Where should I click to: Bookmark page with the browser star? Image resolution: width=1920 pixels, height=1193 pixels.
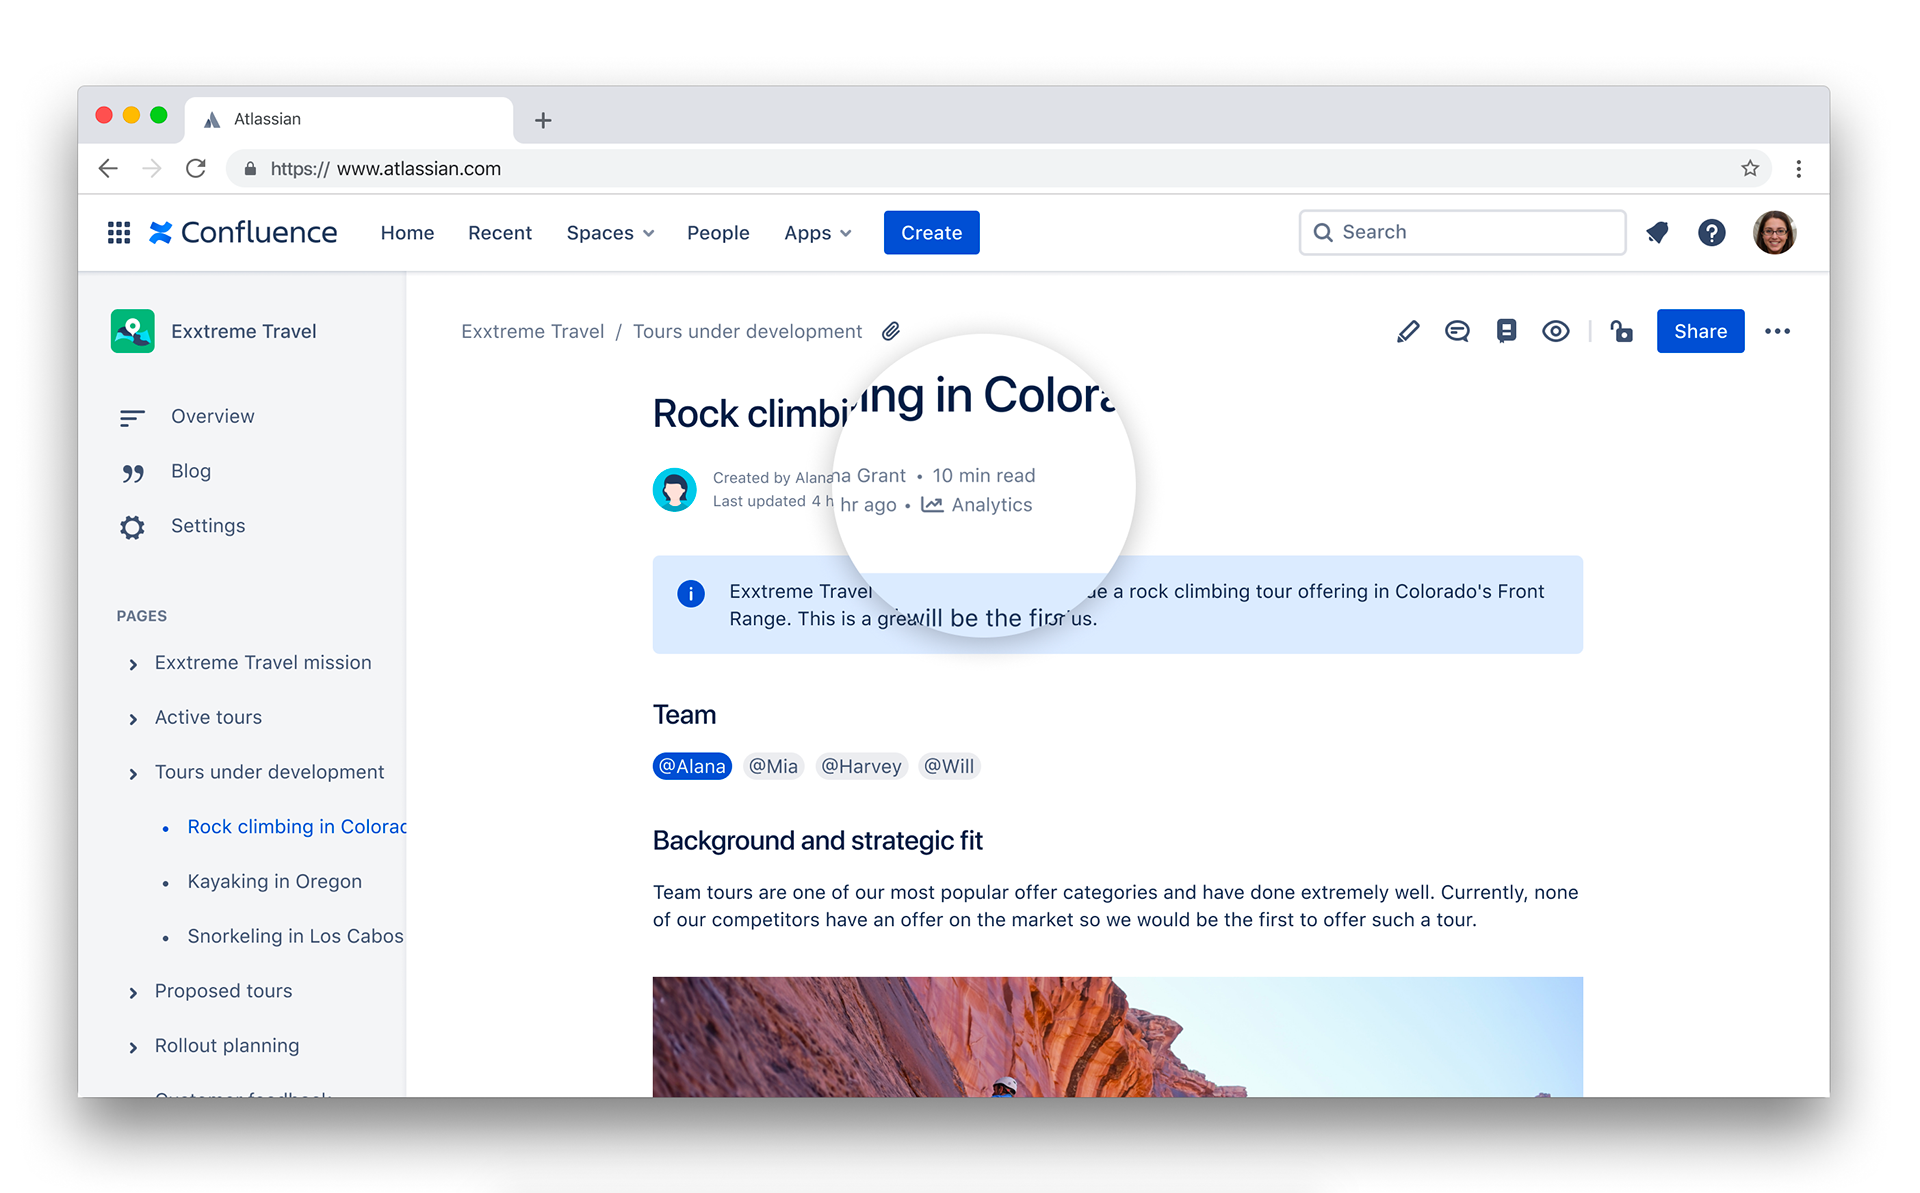pos(1749,168)
